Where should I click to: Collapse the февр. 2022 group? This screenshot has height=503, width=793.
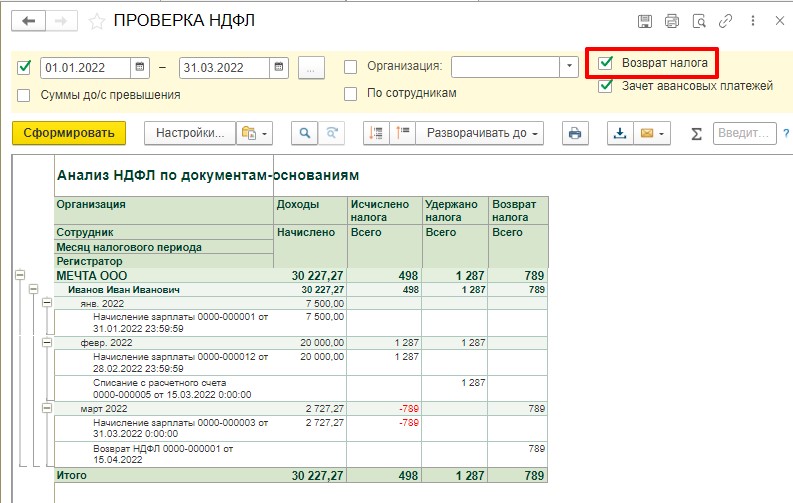point(47,342)
